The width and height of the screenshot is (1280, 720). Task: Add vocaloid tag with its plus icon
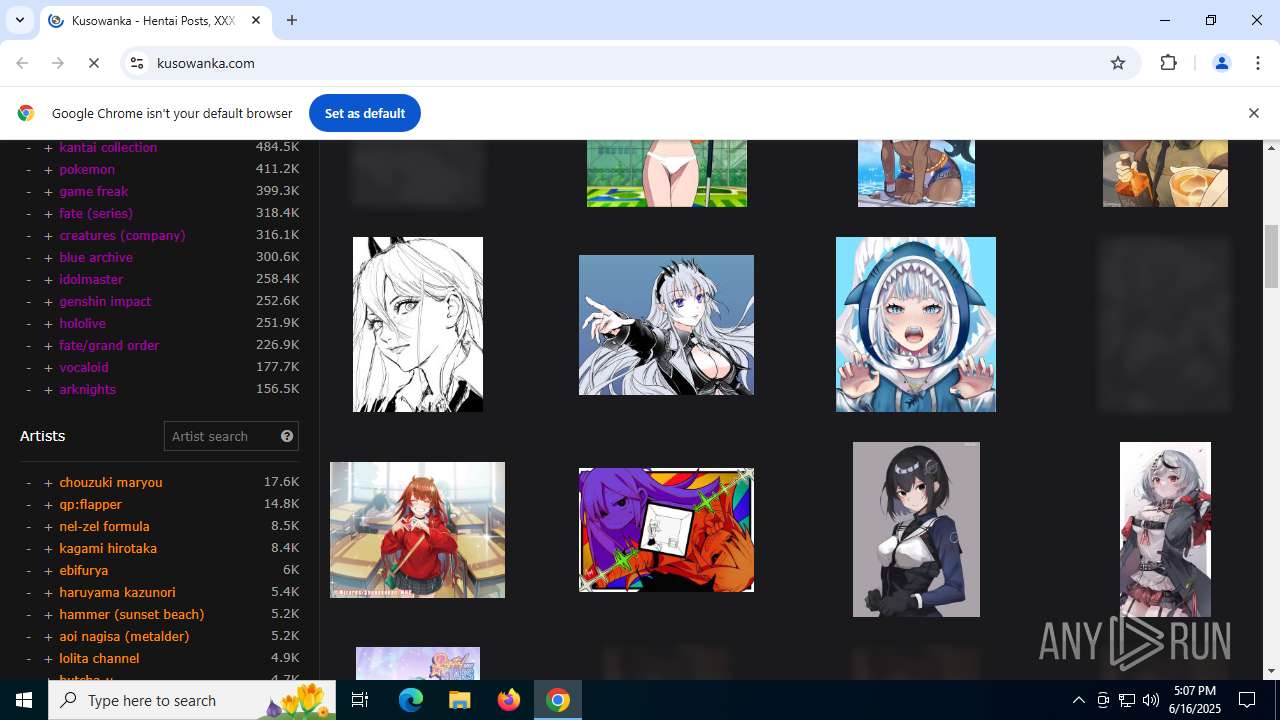(48, 368)
